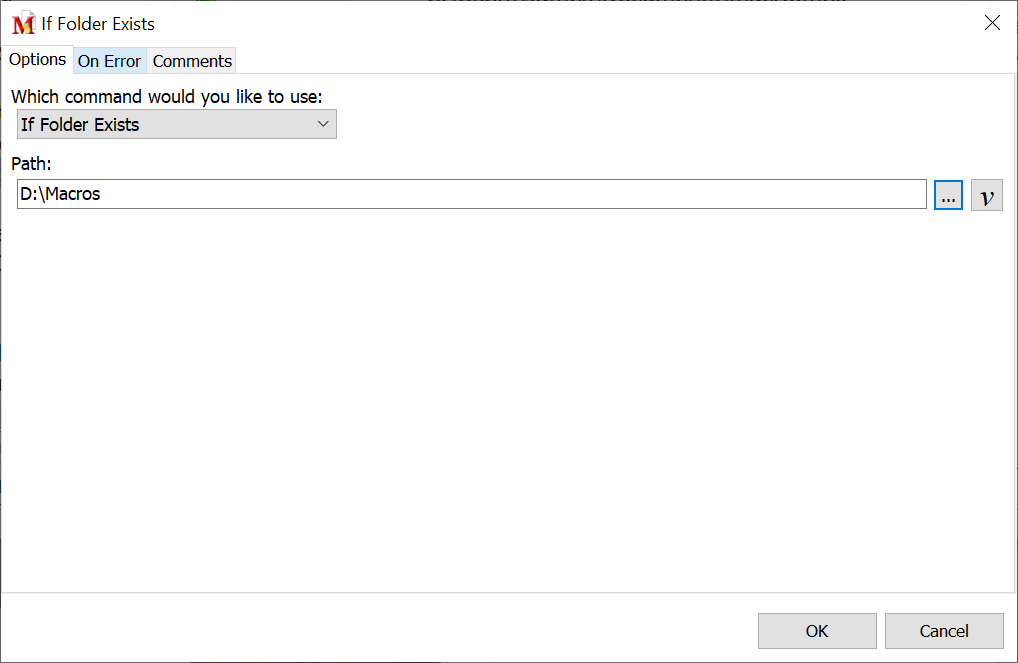Click the Macro Express M icon in title bar
1018x663 pixels.
[x=23, y=23]
